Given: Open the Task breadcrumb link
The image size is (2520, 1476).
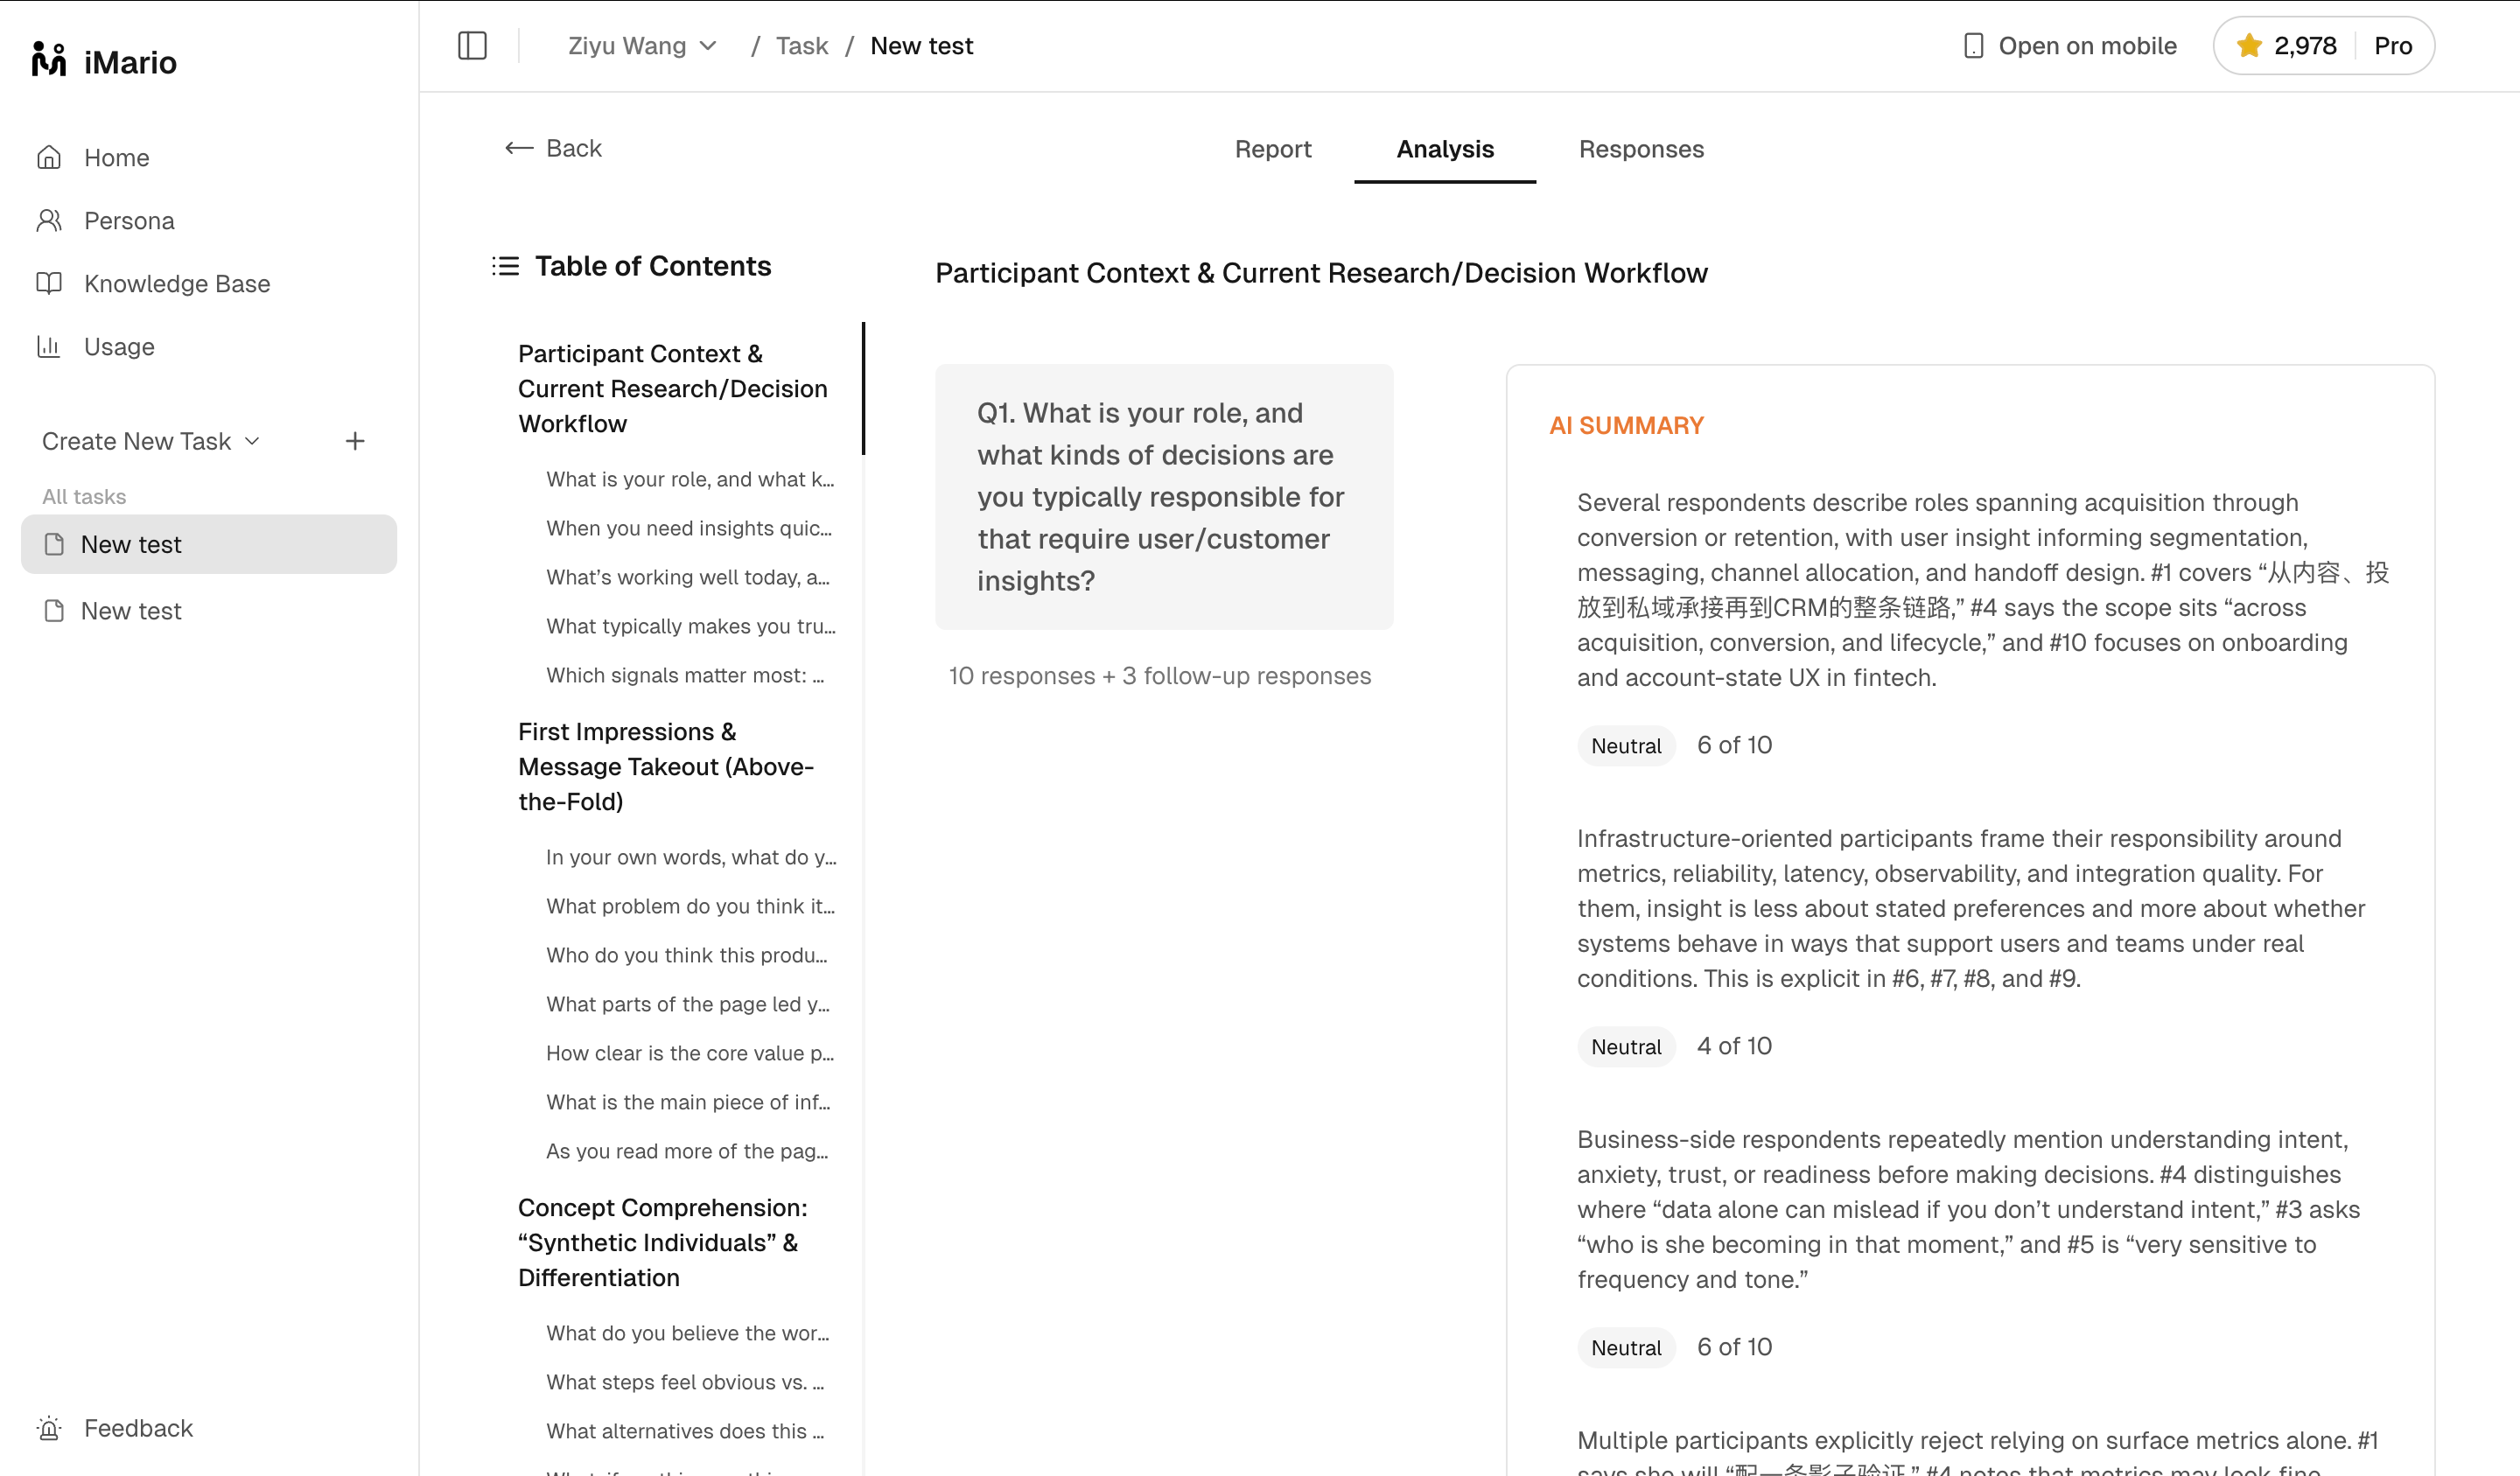Looking at the screenshot, I should point(801,46).
